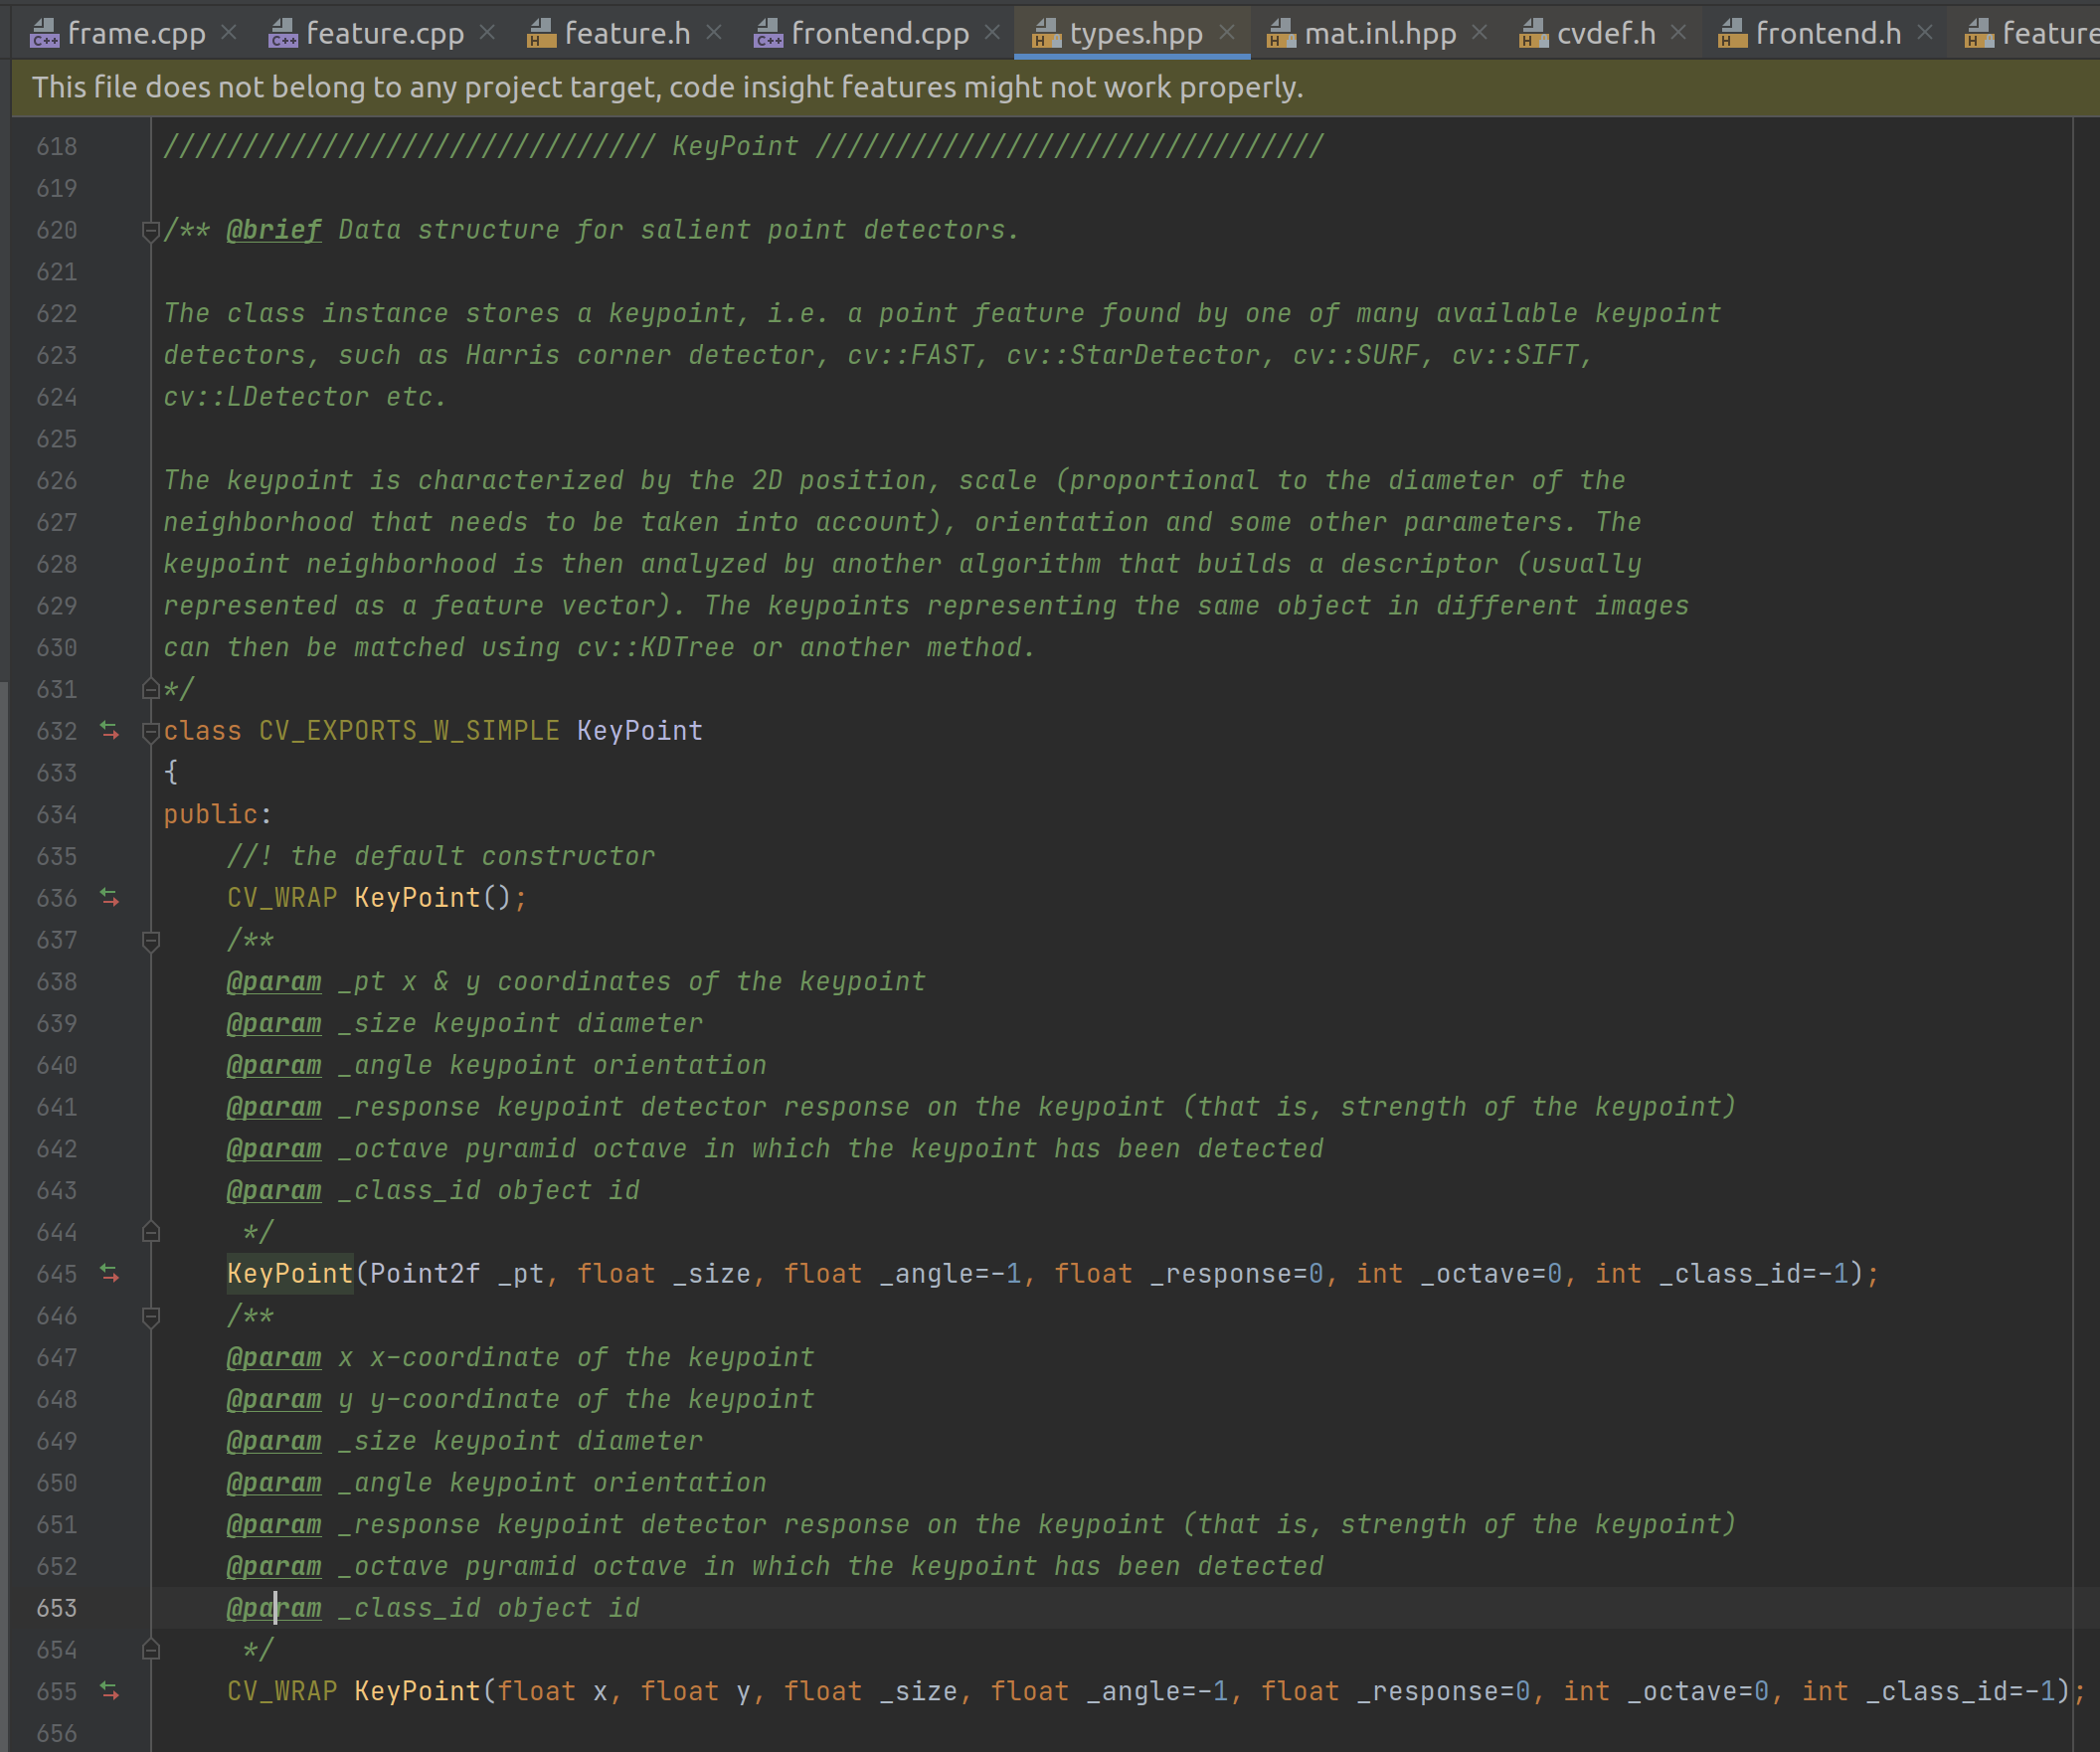Click Point2f type on line 645
The width and height of the screenshot is (2100, 1752).
[x=425, y=1274]
